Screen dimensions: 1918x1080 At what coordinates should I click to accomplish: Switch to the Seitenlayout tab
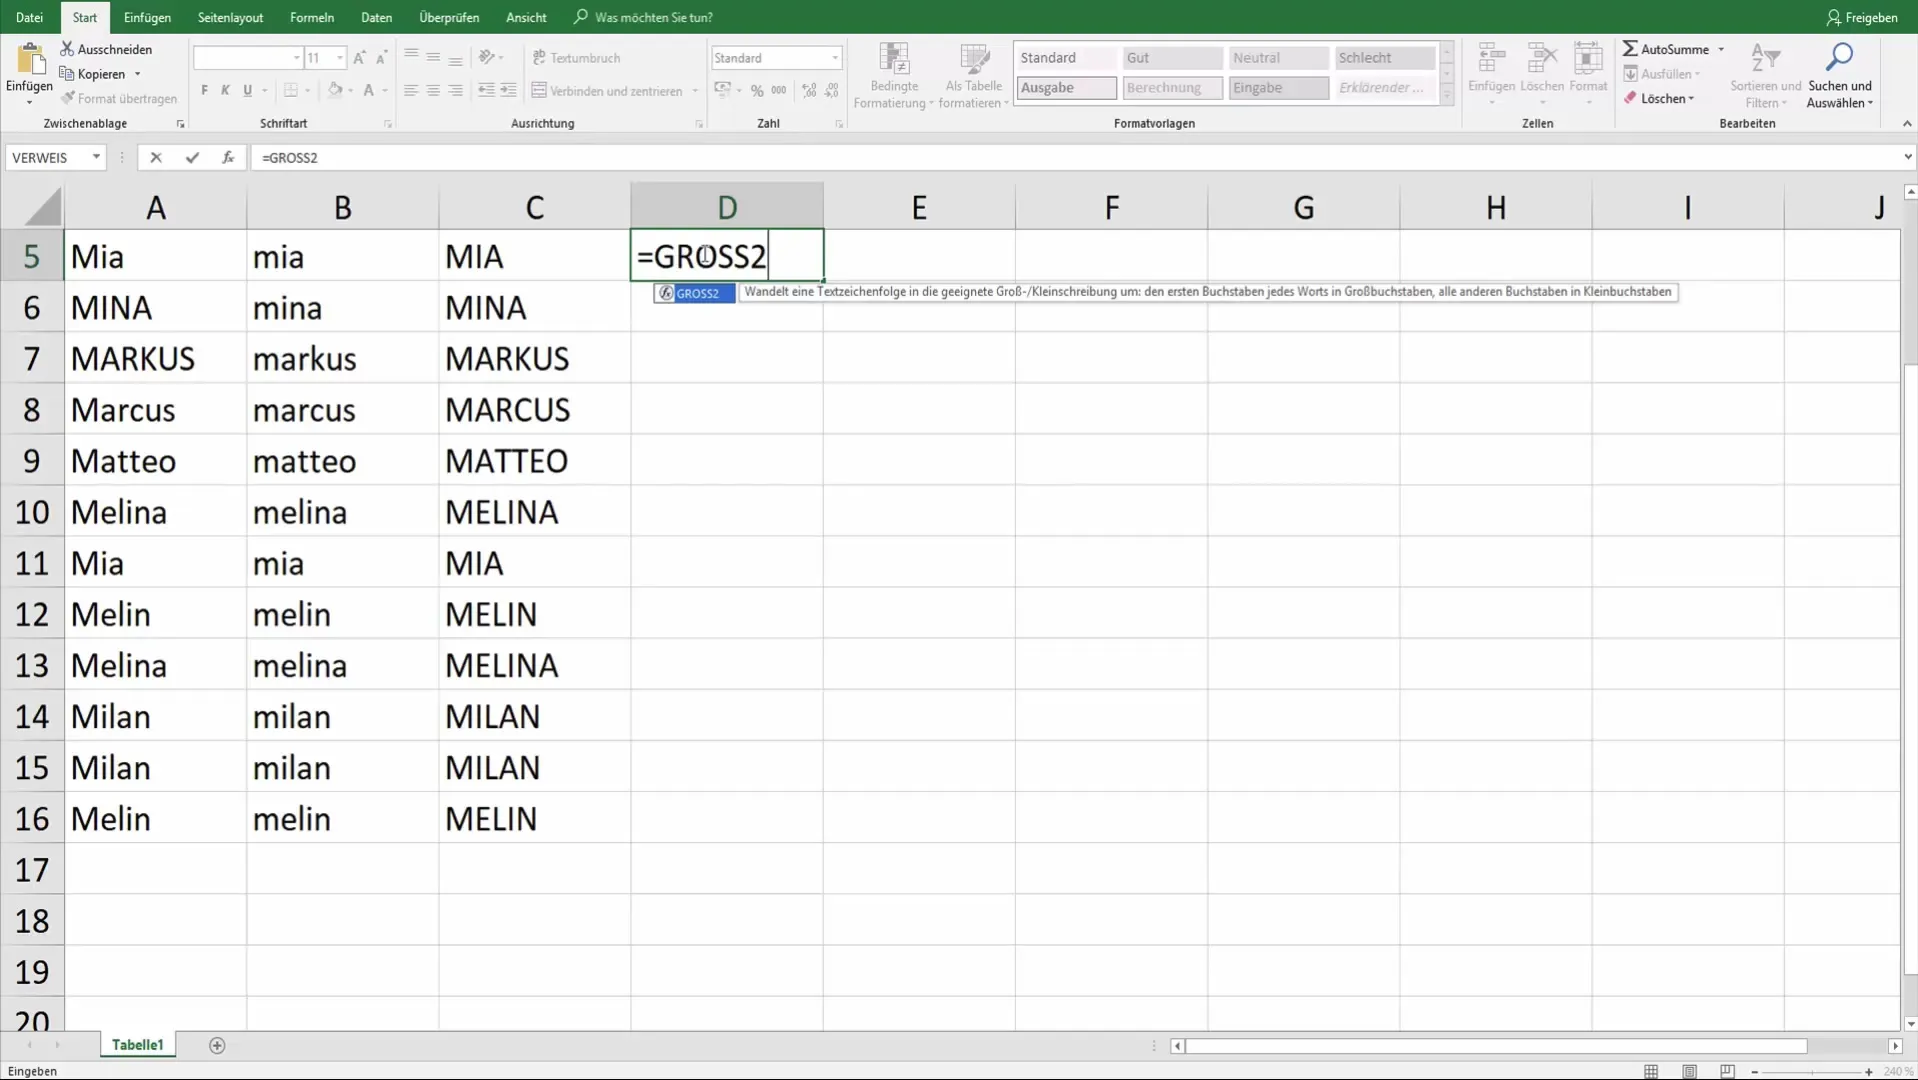point(230,17)
